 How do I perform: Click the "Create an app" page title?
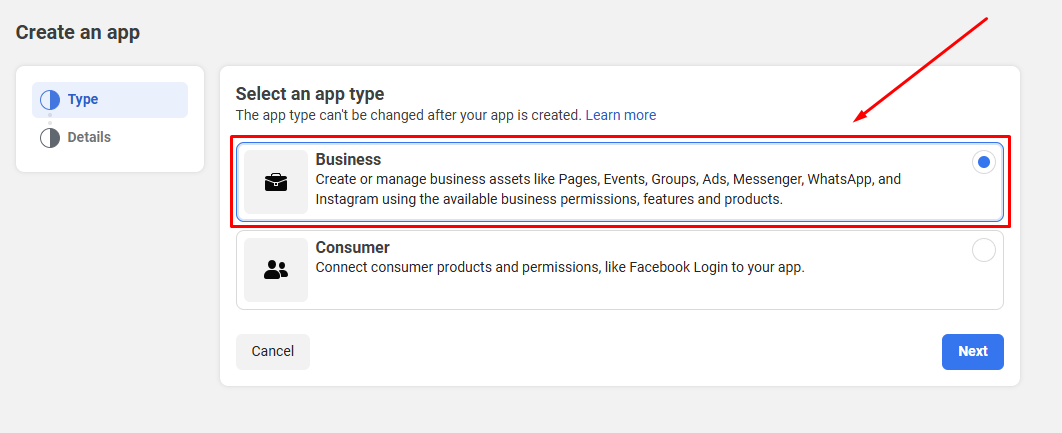point(78,33)
